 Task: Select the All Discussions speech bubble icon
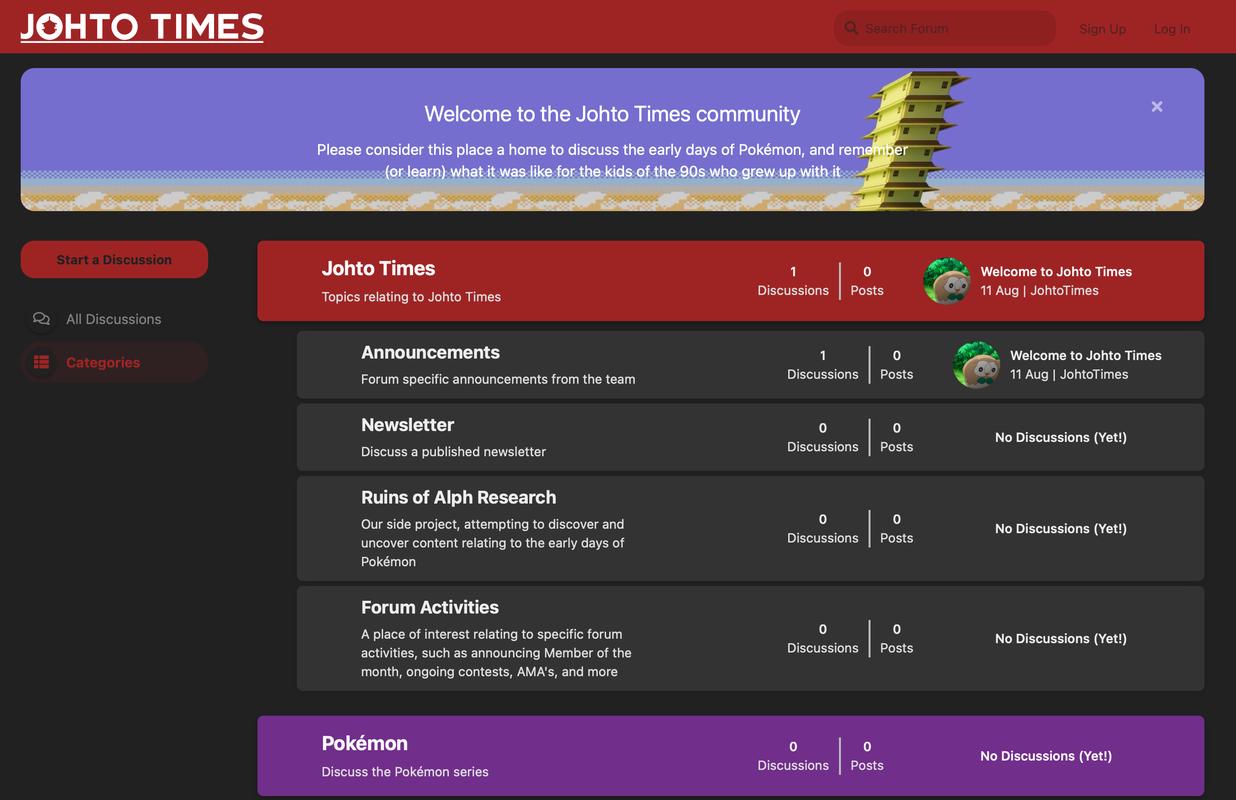[x=41, y=318]
